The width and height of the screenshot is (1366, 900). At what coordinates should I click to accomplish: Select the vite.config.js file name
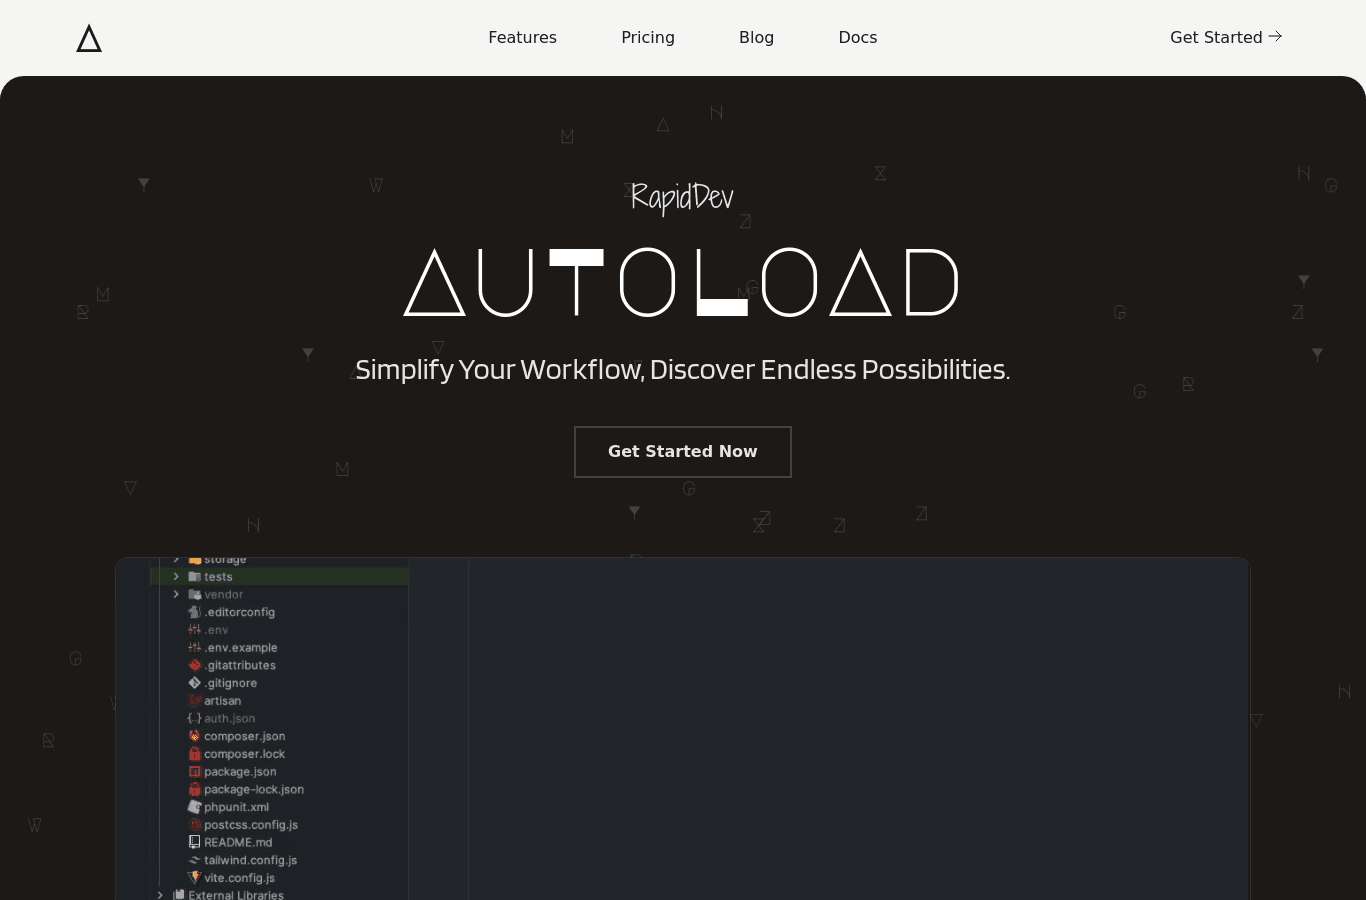[x=239, y=878]
